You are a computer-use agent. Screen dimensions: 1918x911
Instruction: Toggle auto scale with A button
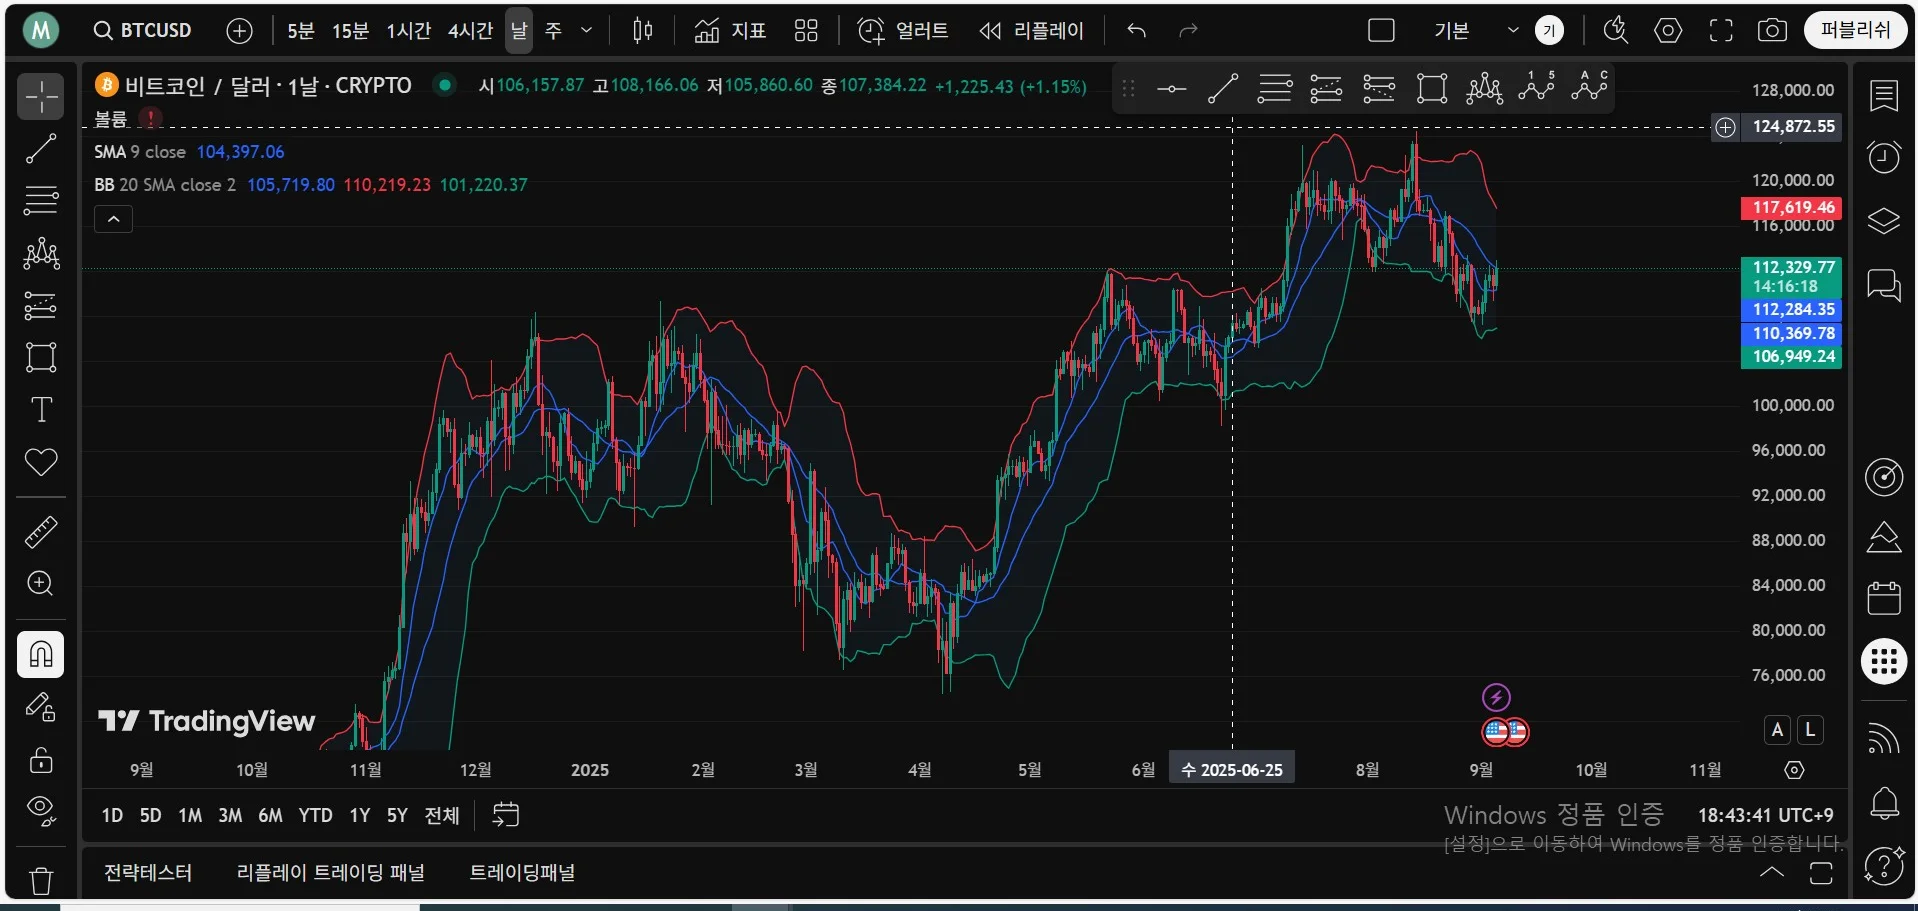[1777, 730]
